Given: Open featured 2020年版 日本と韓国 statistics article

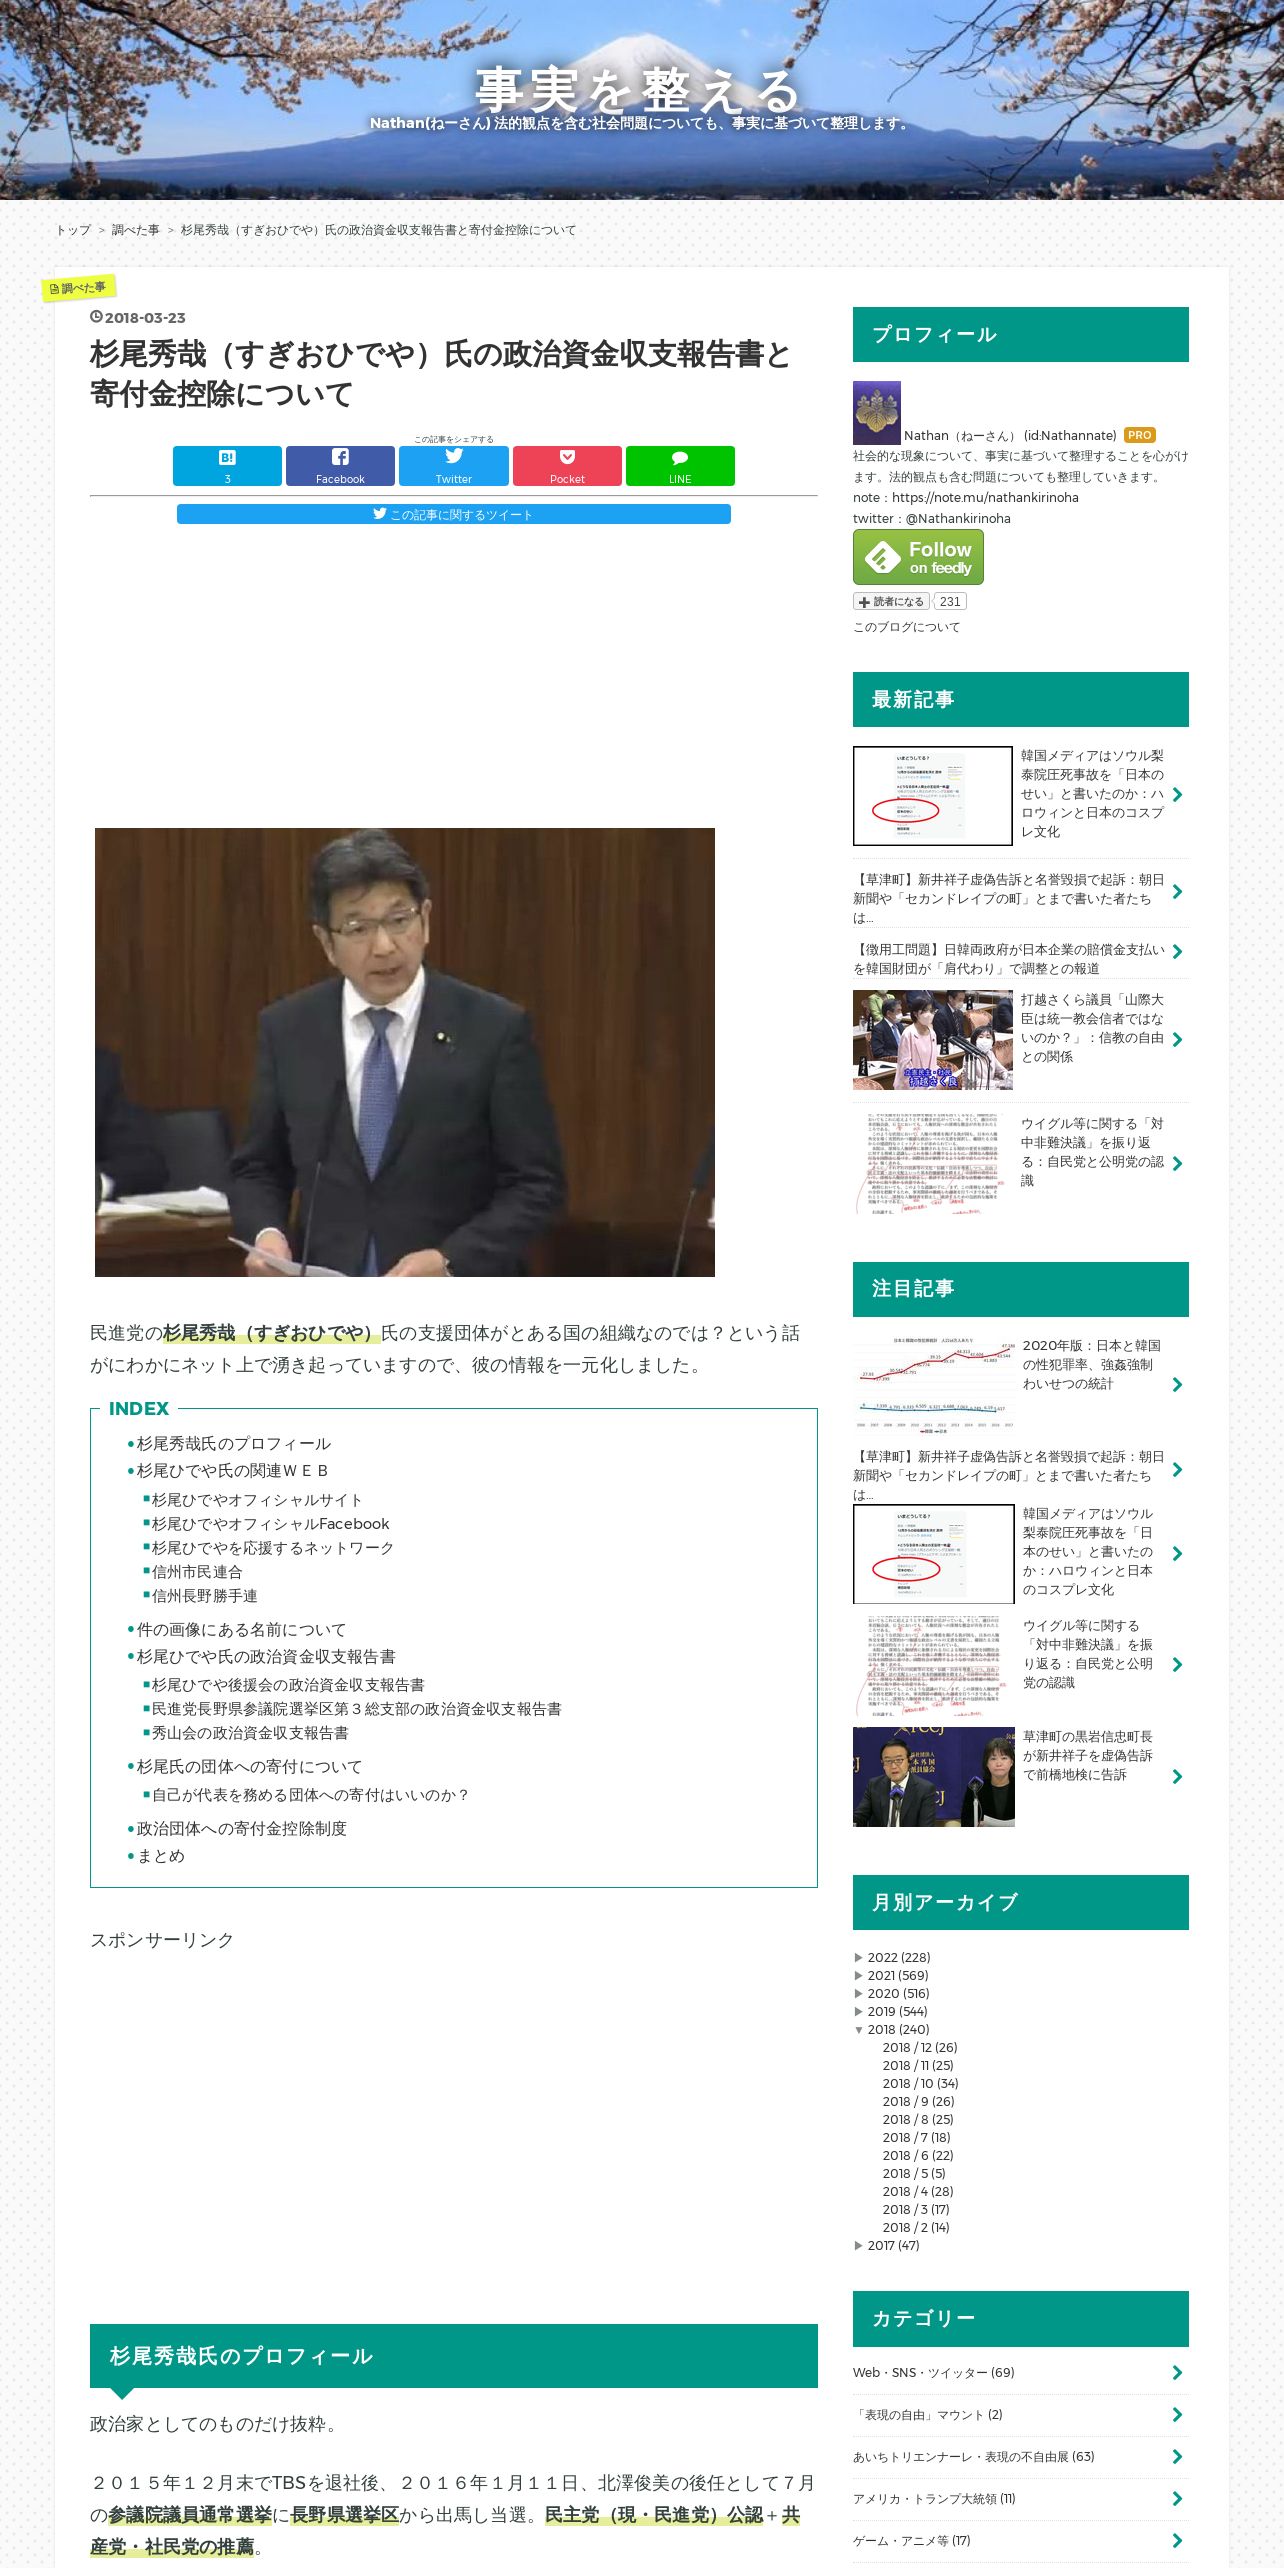Looking at the screenshot, I should 1091,1365.
